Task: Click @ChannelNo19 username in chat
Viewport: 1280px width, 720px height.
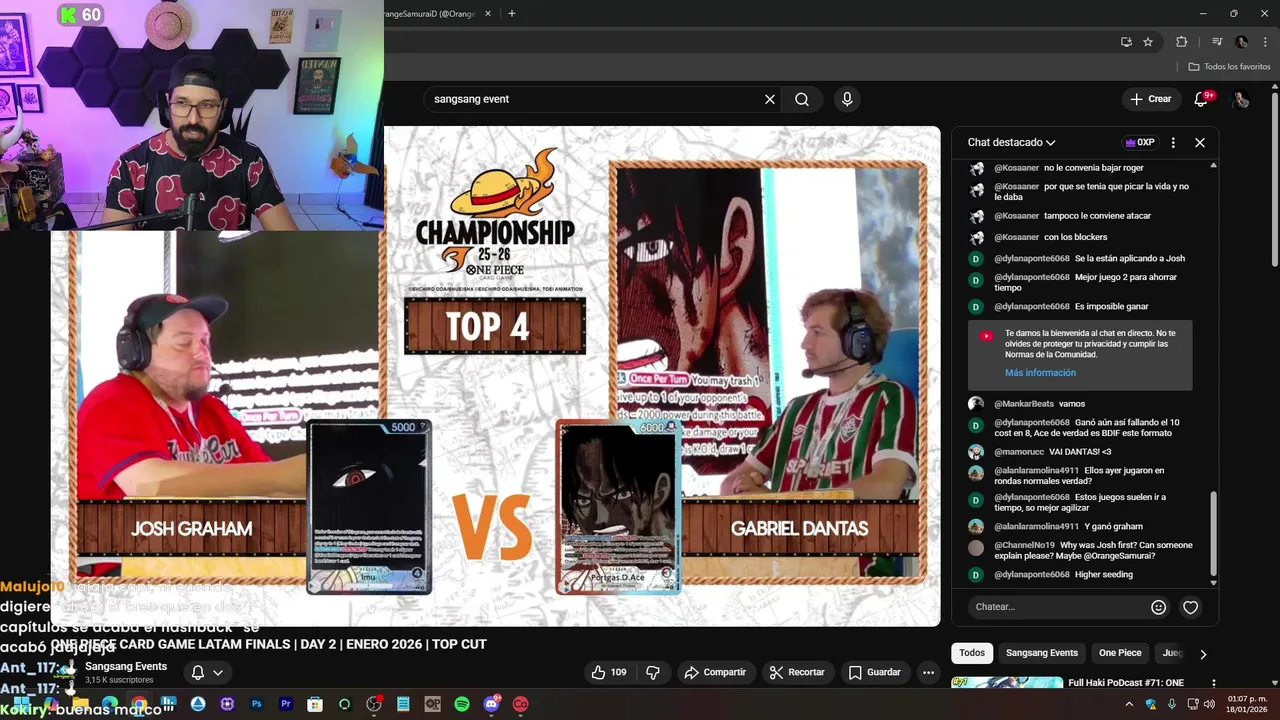Action: coord(1024,545)
